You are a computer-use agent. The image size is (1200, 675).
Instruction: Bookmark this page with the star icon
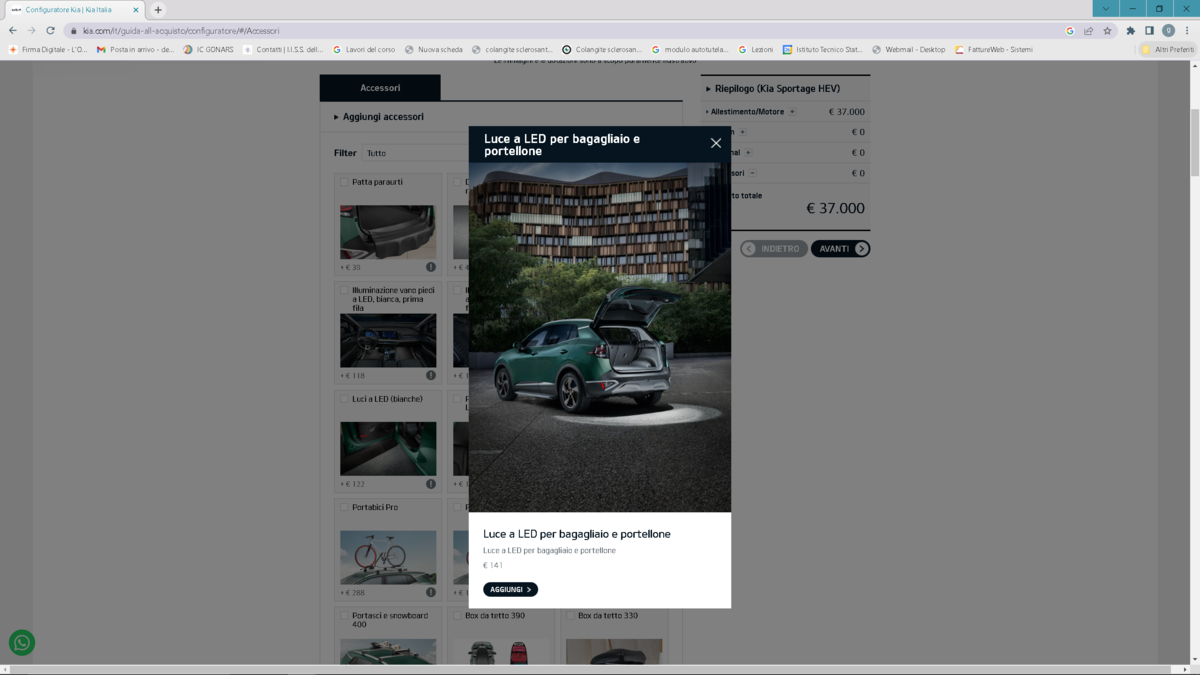coord(1107,31)
